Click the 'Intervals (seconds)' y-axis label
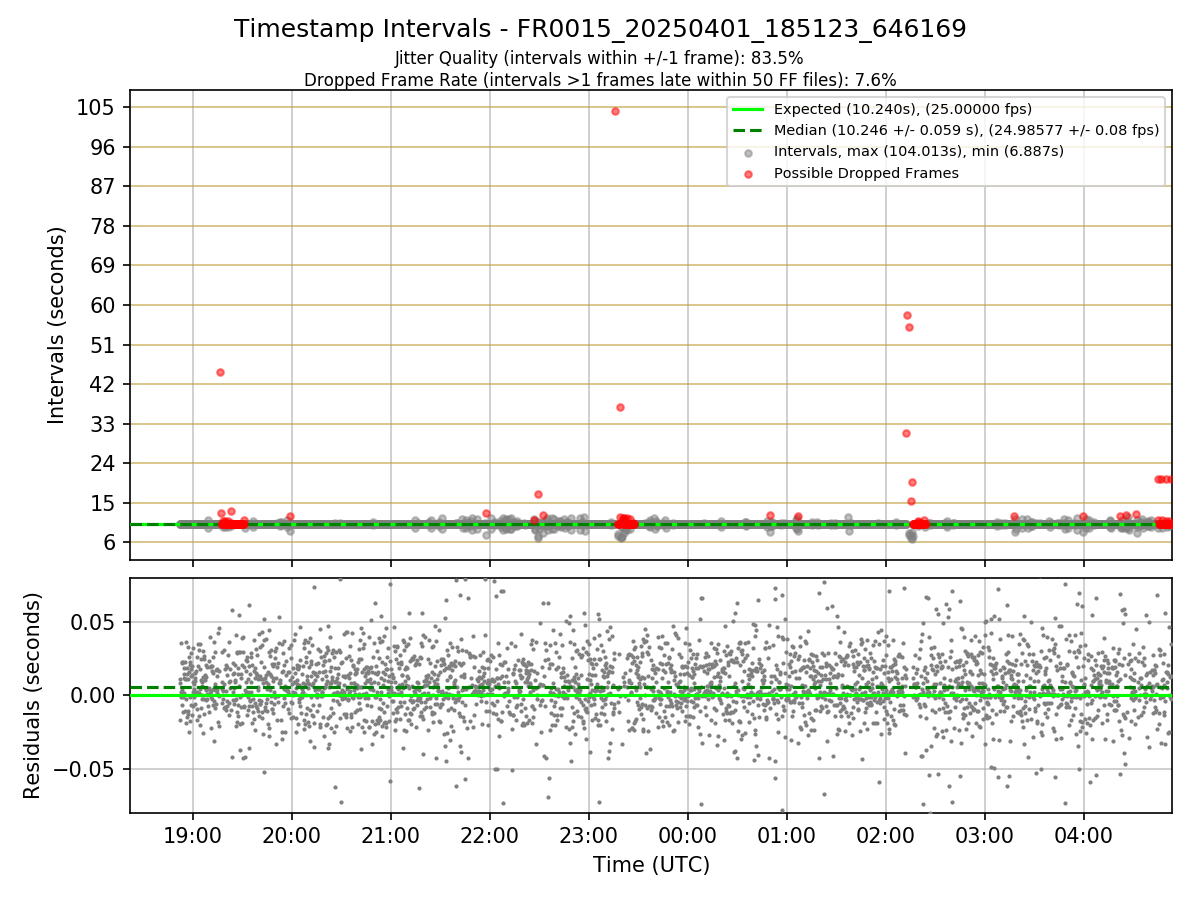Screen dimensions: 1200x900 click(x=57, y=325)
